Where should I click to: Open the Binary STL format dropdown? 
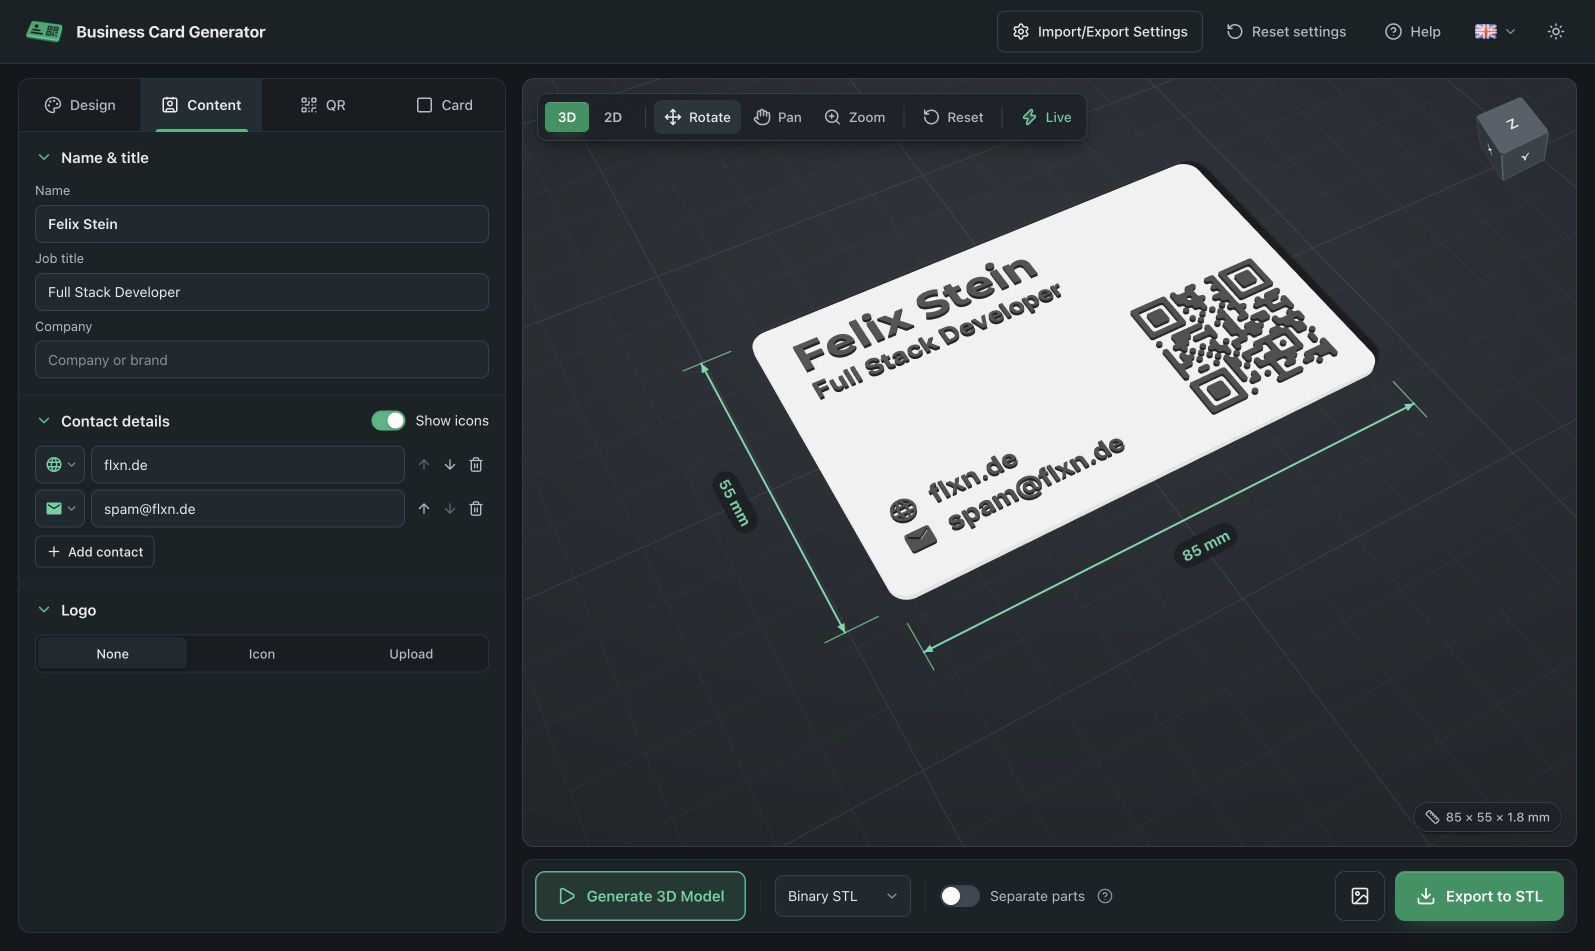click(x=843, y=896)
